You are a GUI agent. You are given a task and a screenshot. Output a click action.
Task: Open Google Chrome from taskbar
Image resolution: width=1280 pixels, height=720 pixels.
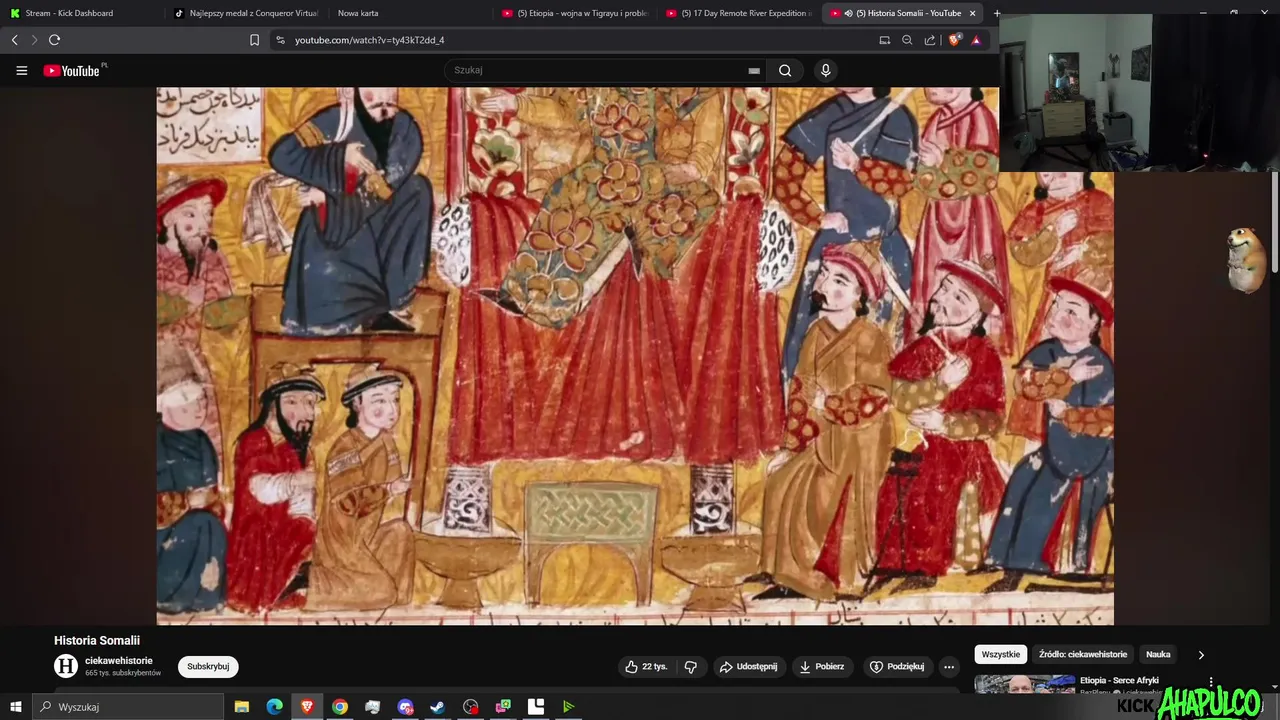(x=340, y=707)
